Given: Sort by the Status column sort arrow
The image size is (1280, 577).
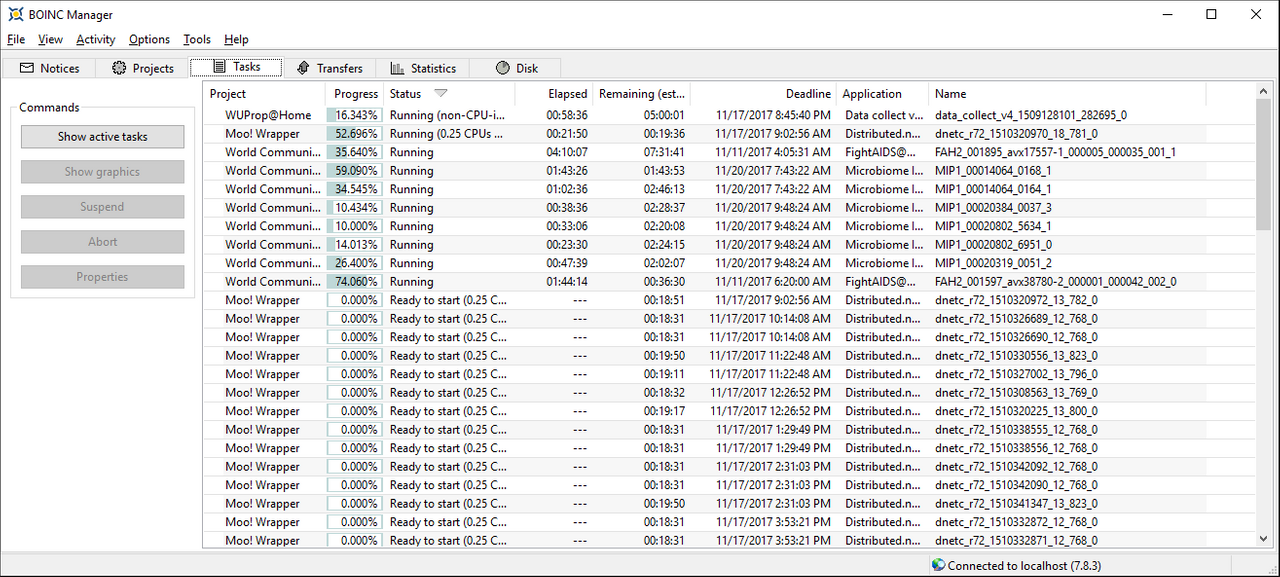Looking at the screenshot, I should coord(441,93).
